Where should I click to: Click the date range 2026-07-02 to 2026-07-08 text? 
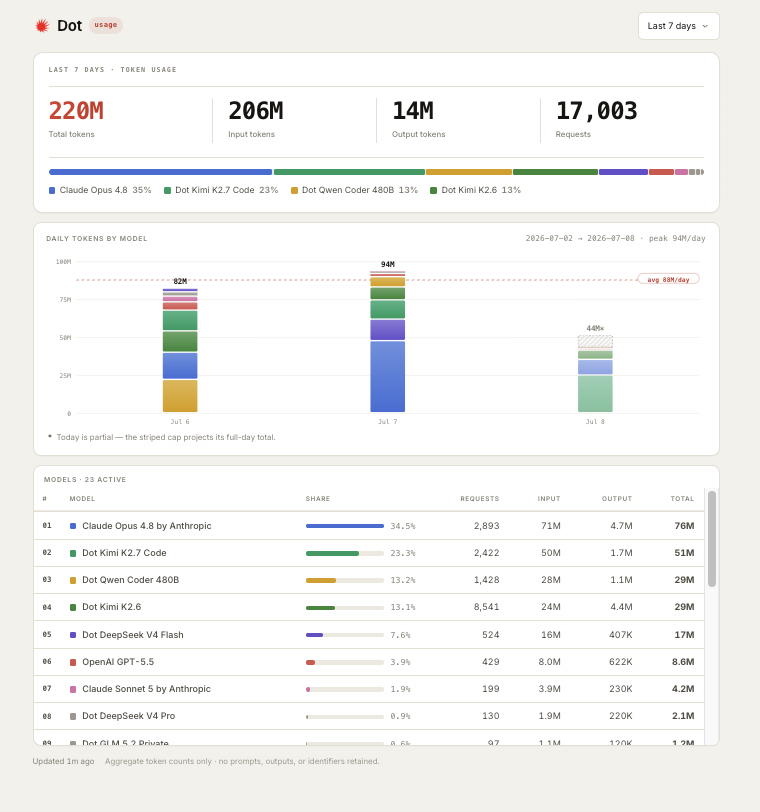click(x=580, y=238)
